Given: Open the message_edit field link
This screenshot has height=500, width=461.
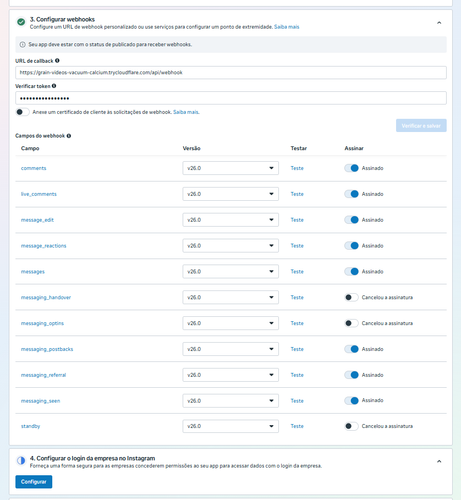Looking at the screenshot, I should [37, 220].
